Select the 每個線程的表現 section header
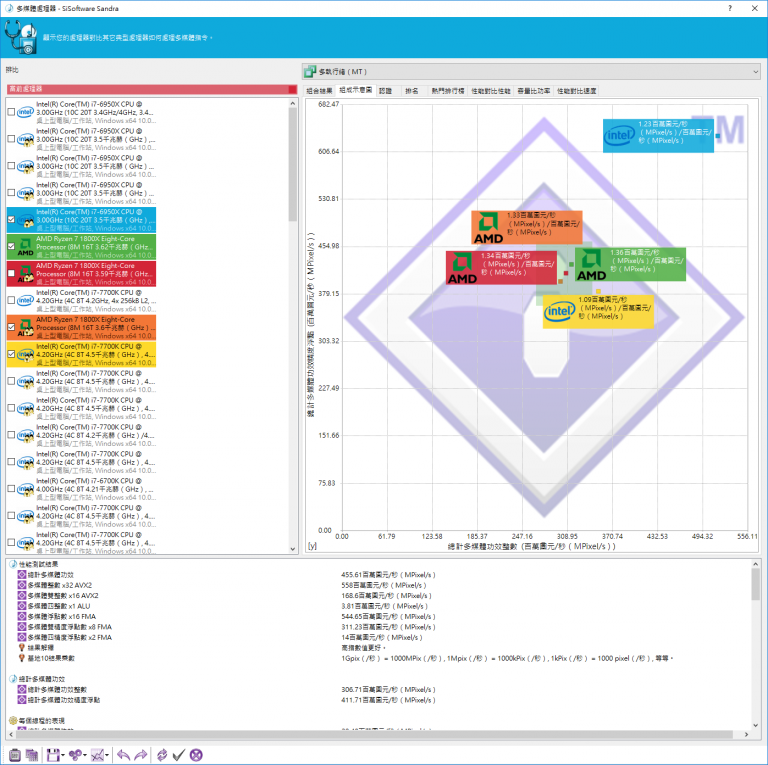768x765 pixels. 42,721
